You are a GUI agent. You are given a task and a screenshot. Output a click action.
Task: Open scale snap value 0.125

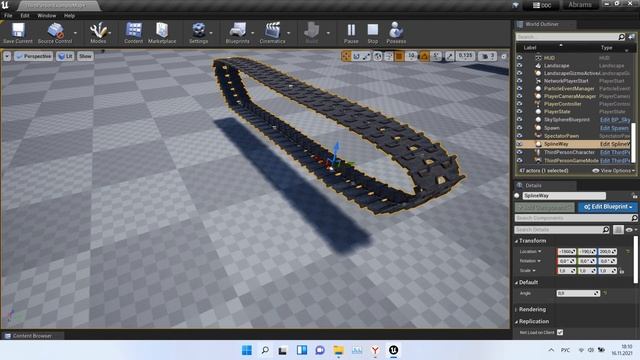pyautogui.click(x=465, y=56)
